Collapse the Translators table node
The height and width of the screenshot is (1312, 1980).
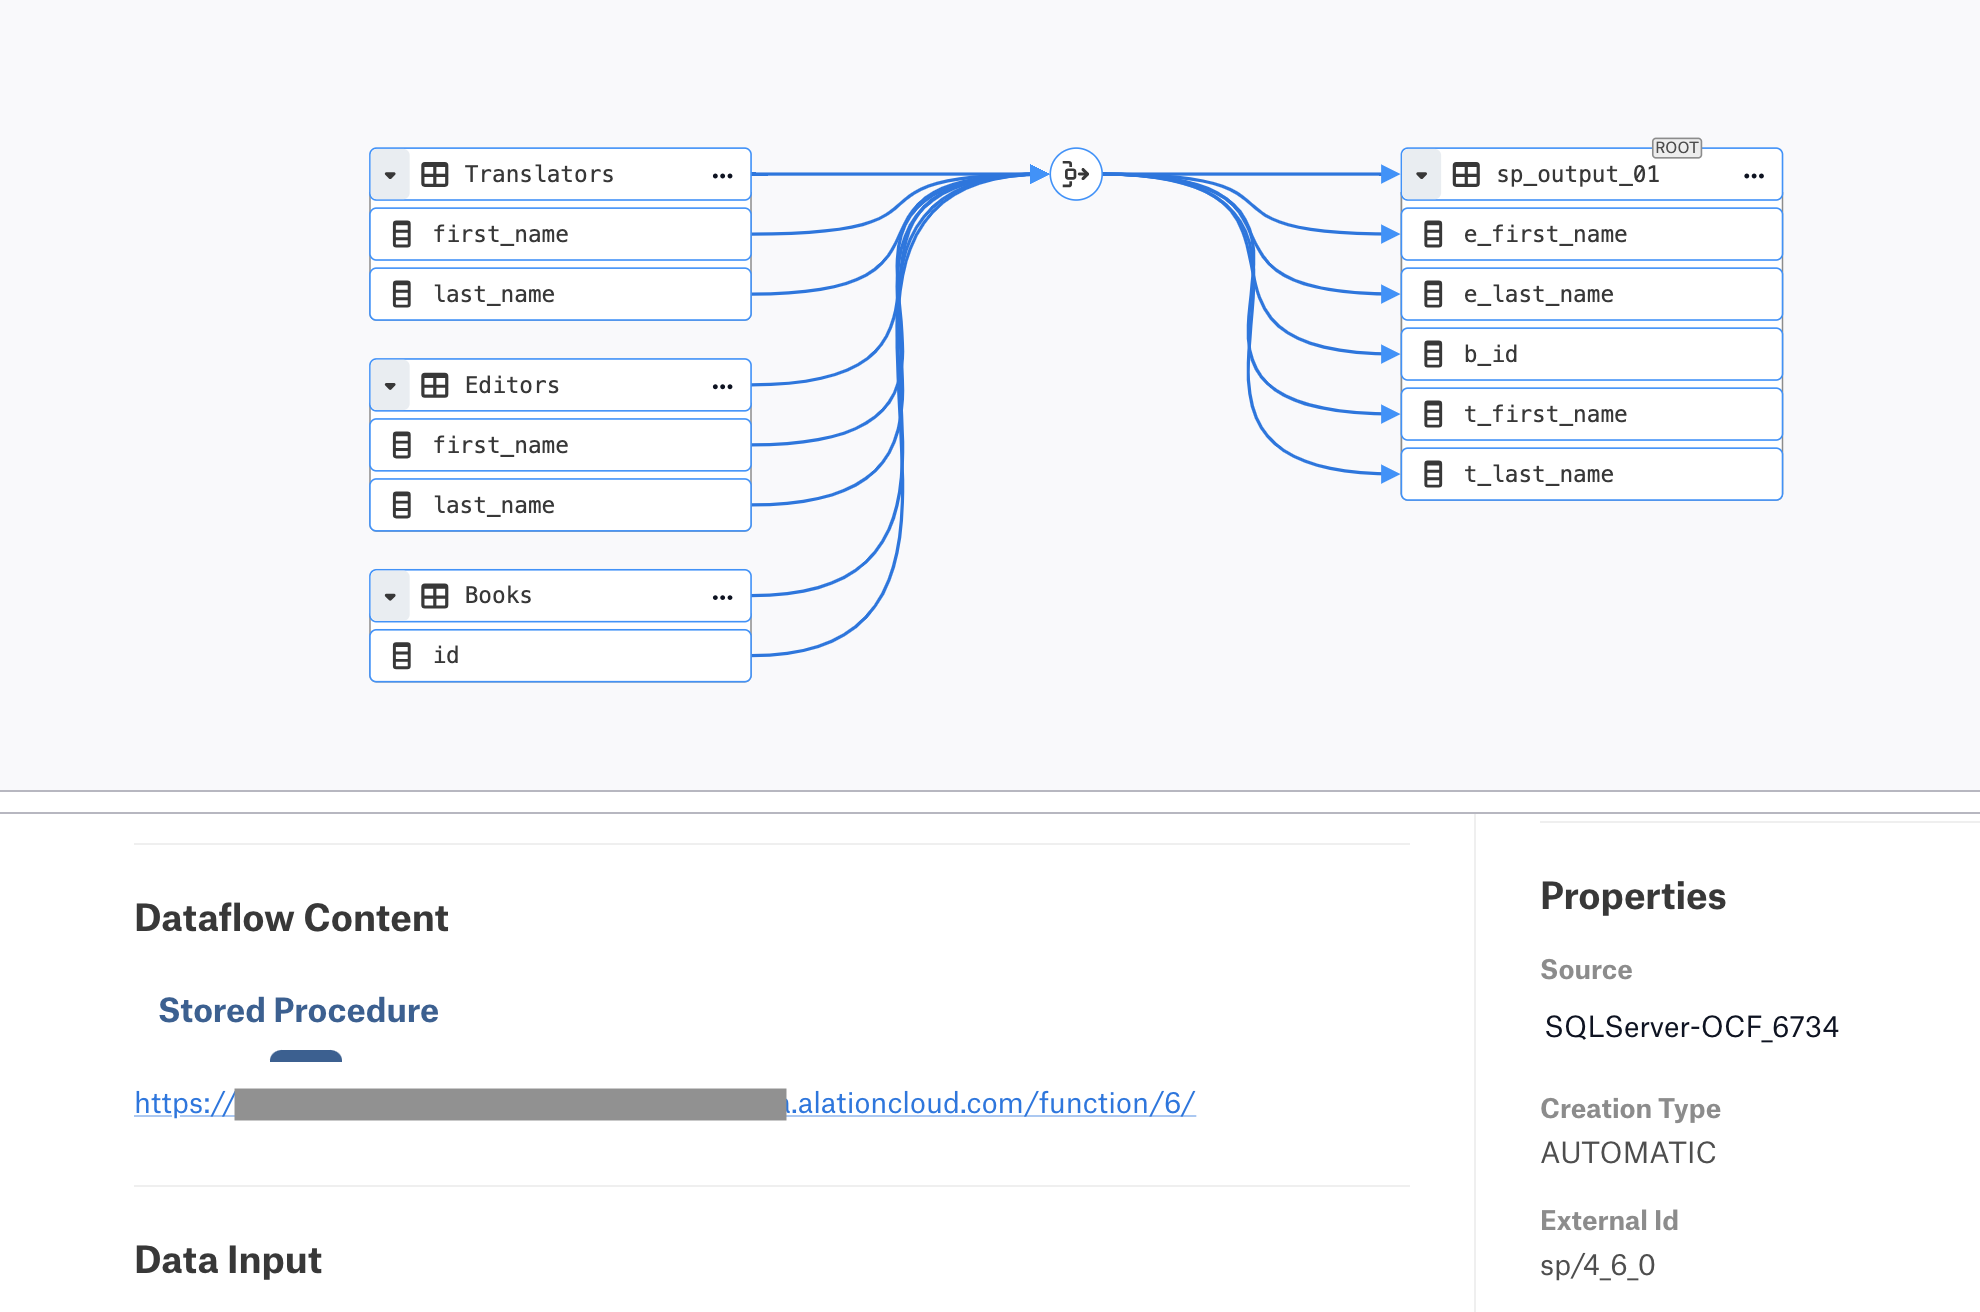[390, 175]
